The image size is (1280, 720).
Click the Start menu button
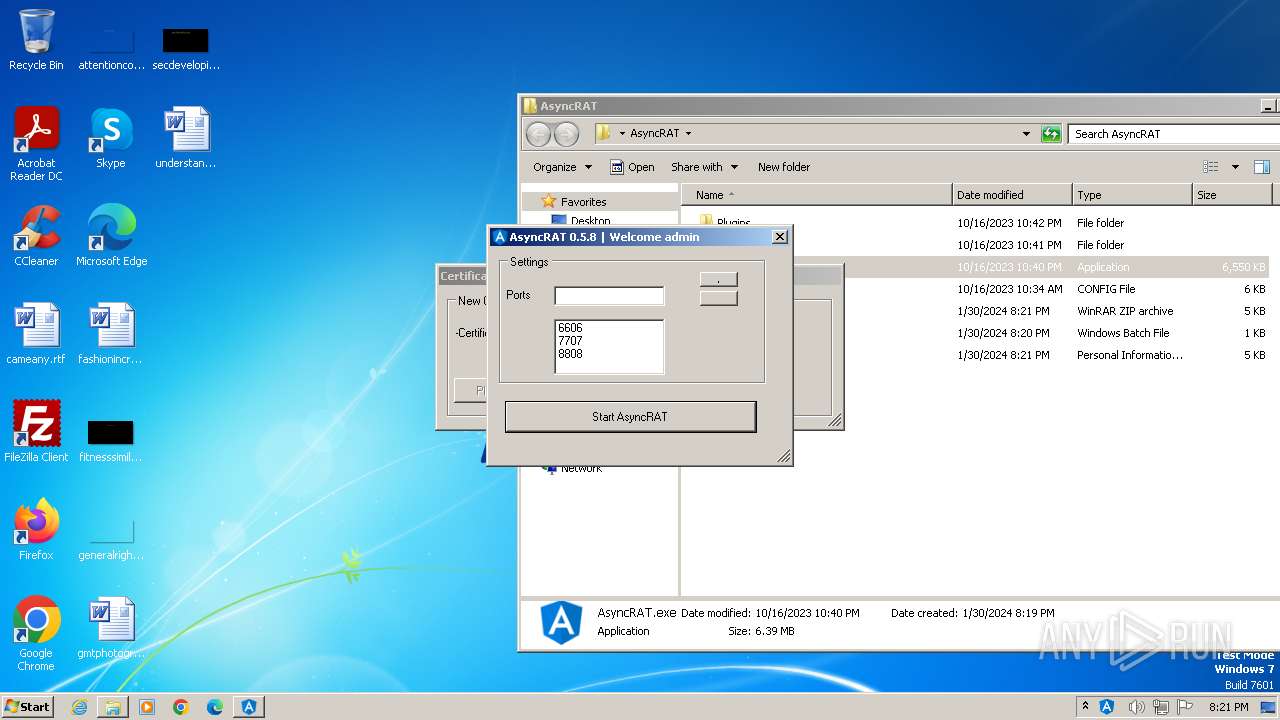(x=27, y=707)
